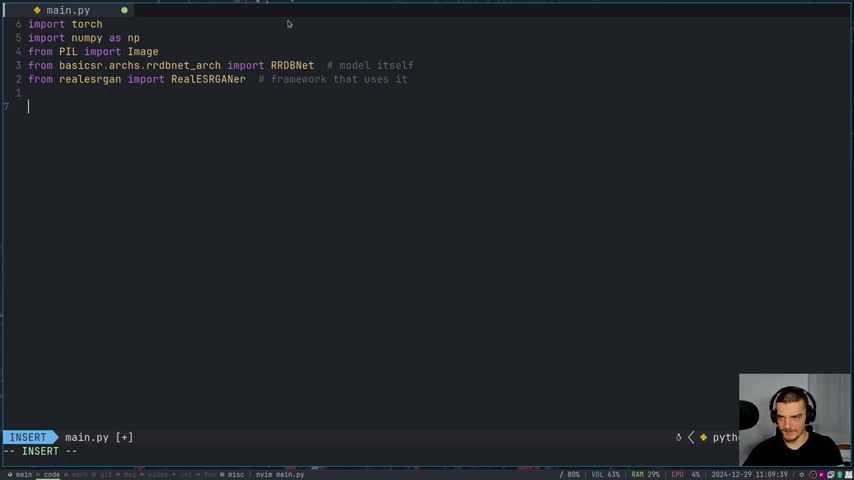Viewport: 854px width, 480px height.
Task: Click main.py [+] filename in statusline
Action: tap(99, 438)
